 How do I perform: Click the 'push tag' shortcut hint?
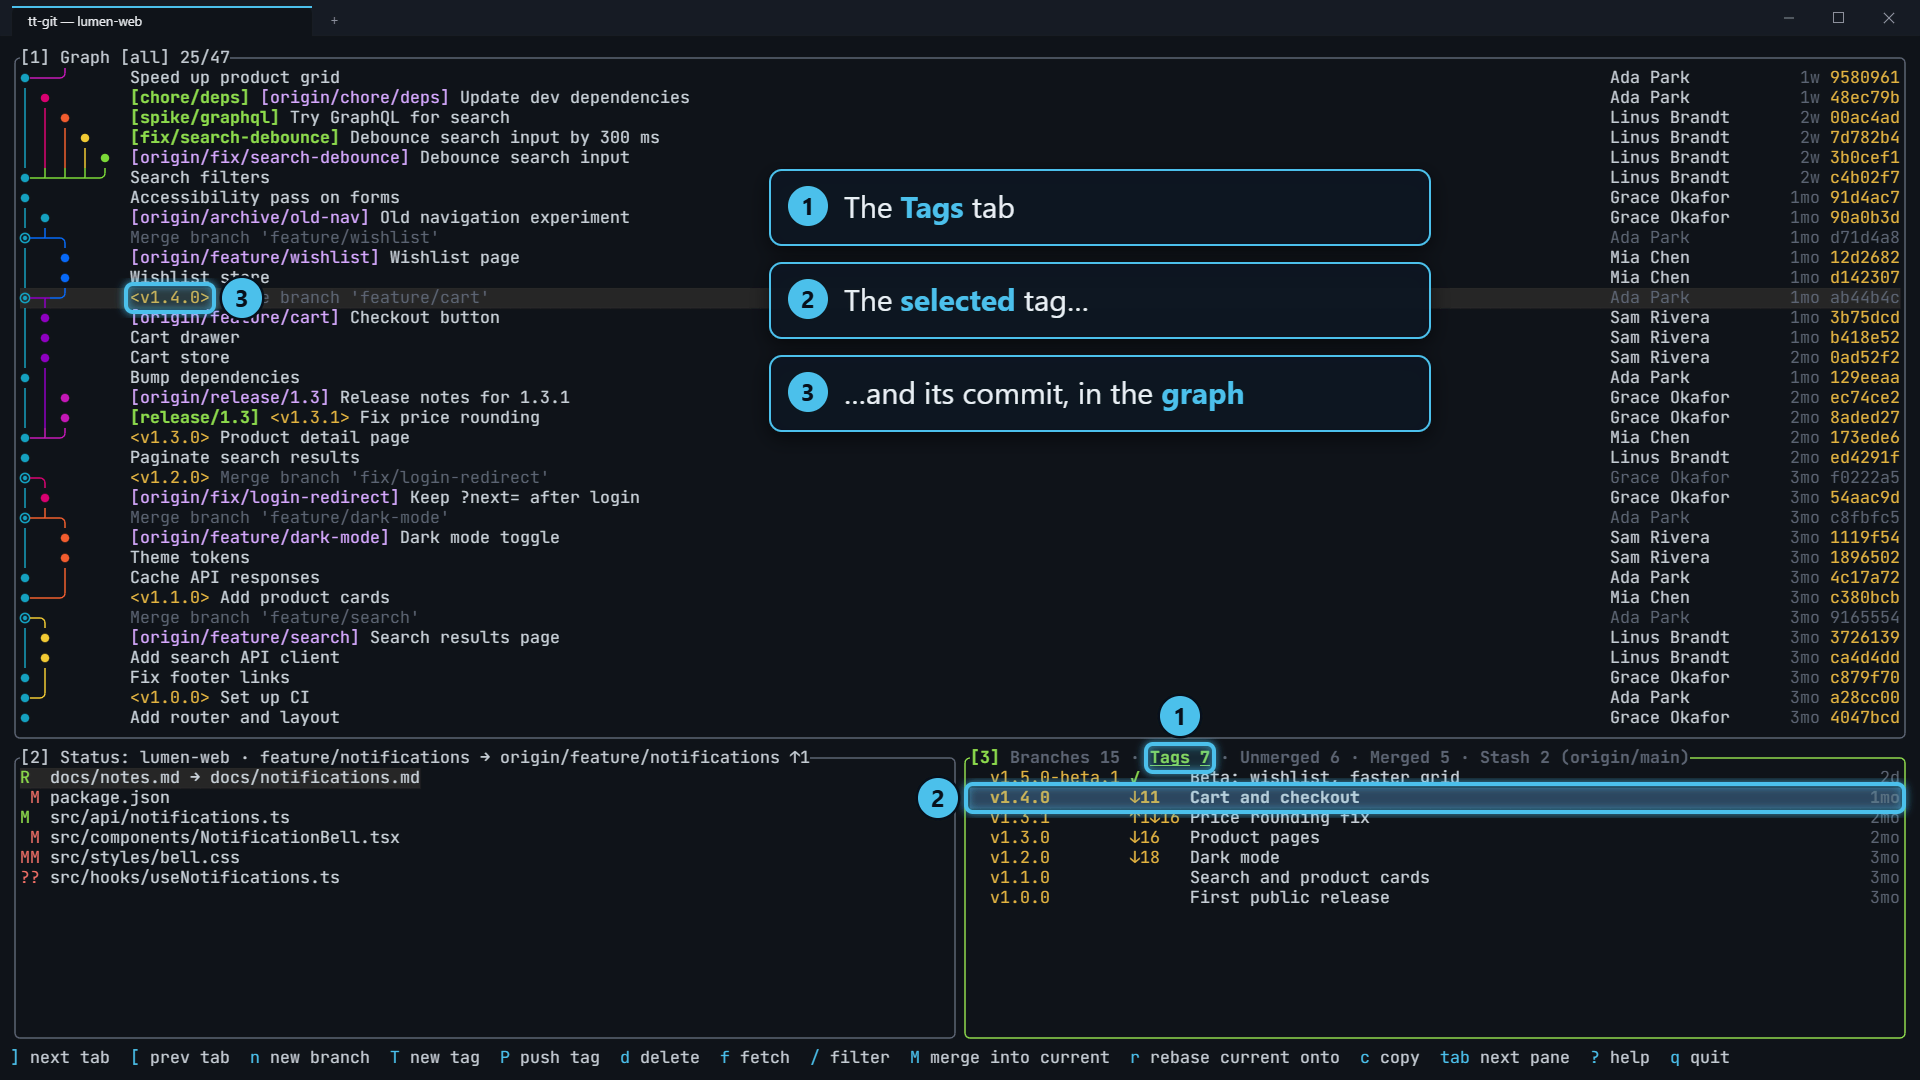549,1058
